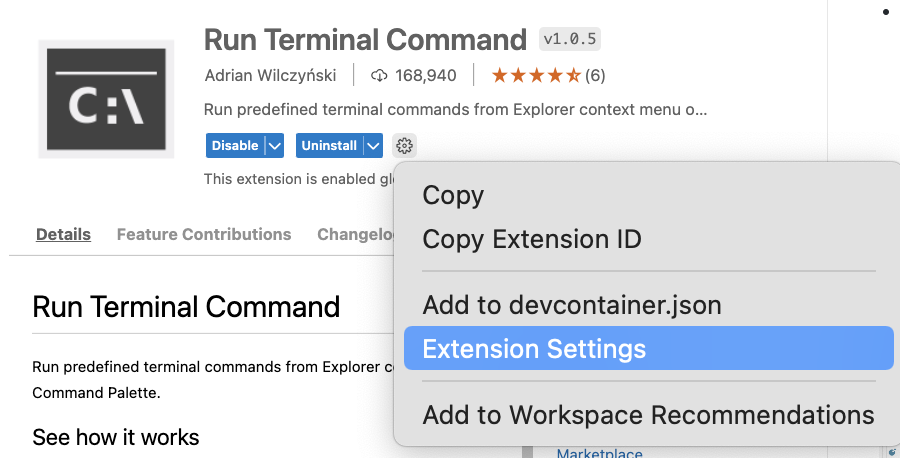
Task: Click the 'See how it works' heading
Action: (x=115, y=437)
